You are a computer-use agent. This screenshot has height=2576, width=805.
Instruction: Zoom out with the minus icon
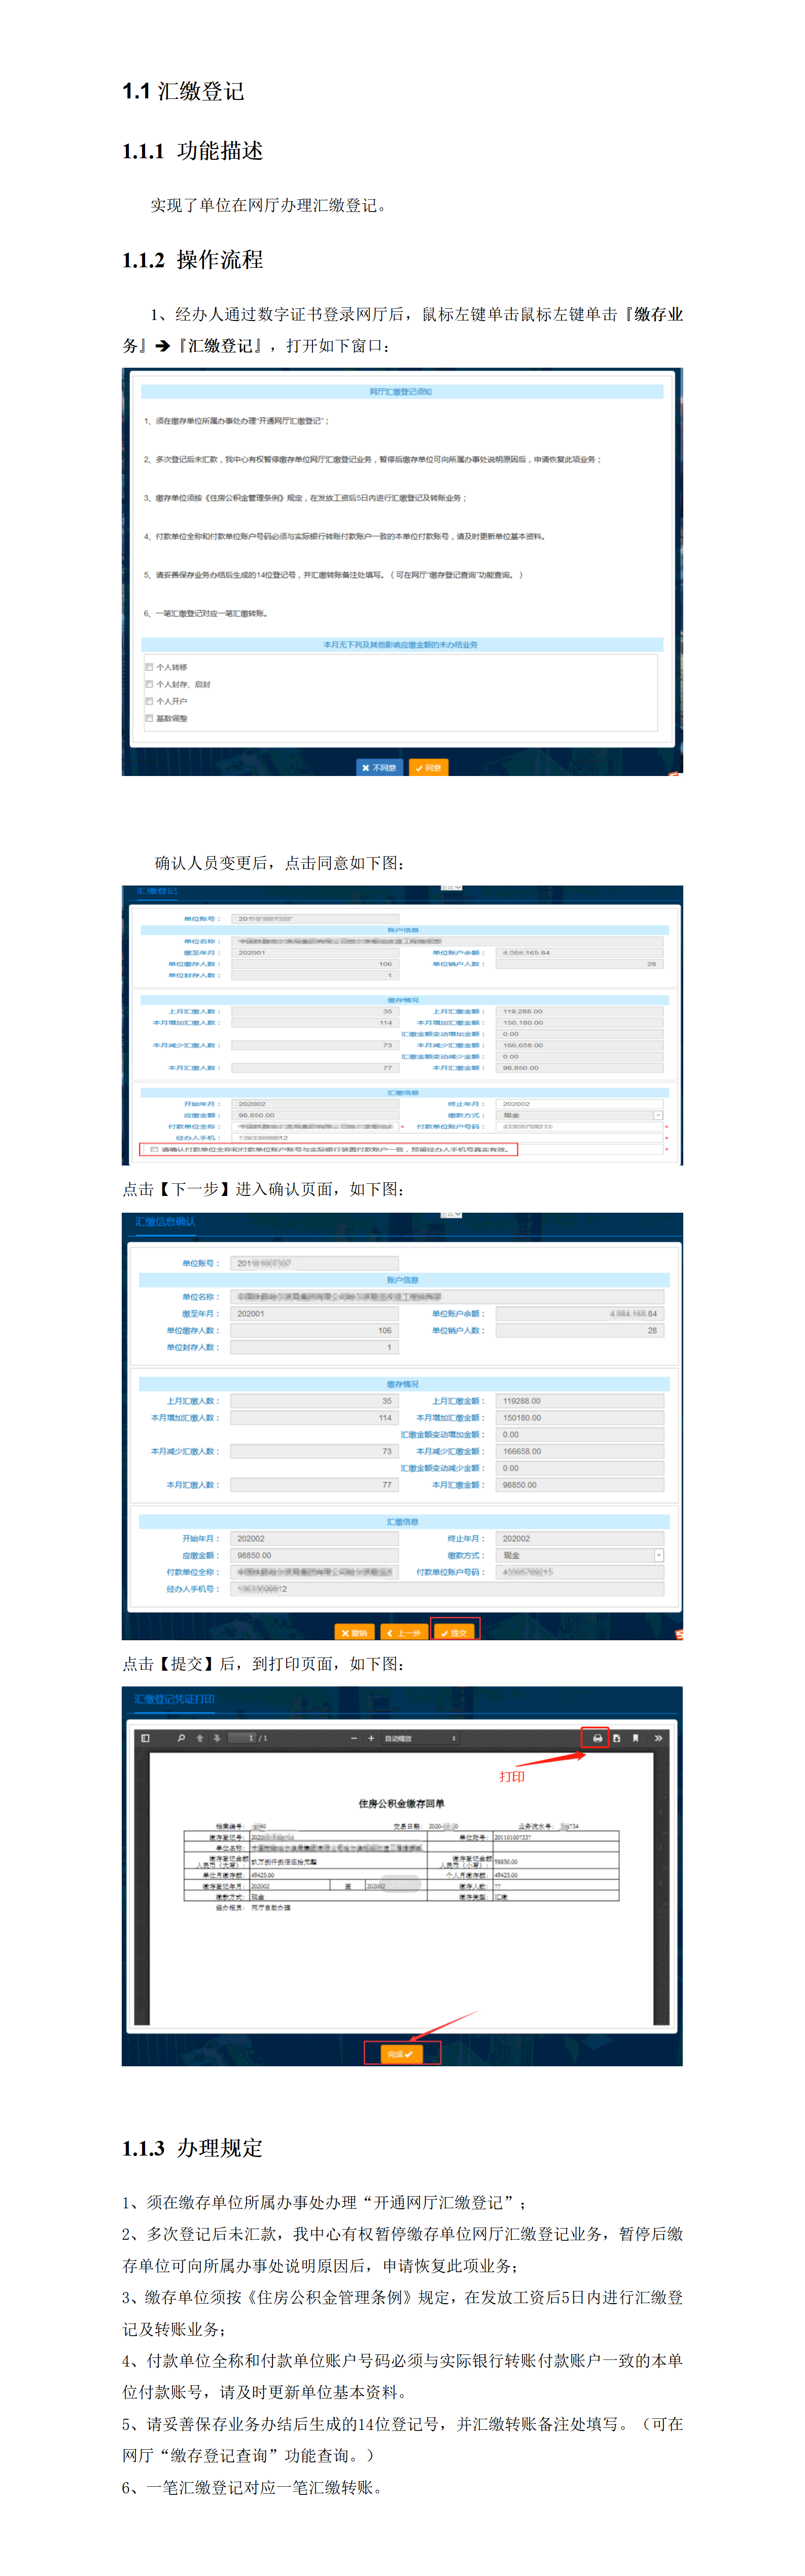pos(354,1738)
